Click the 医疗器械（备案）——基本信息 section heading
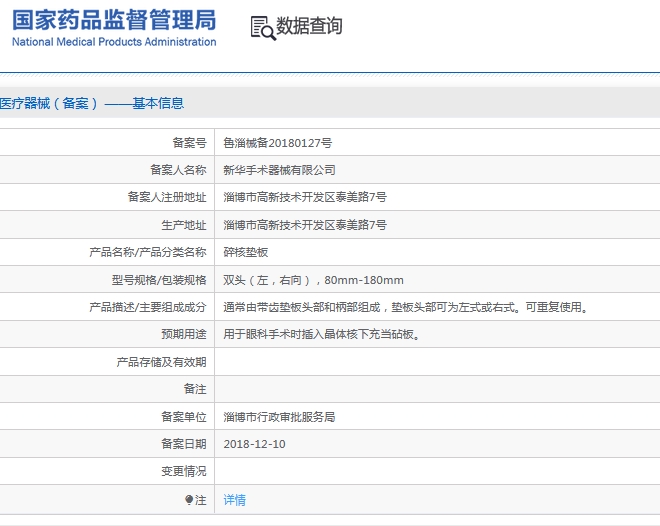The image size is (660, 526). coord(92,103)
